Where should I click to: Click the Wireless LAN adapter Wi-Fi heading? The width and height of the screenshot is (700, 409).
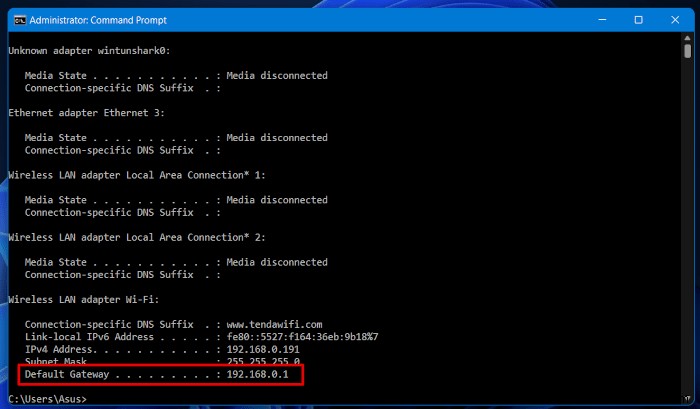84,299
